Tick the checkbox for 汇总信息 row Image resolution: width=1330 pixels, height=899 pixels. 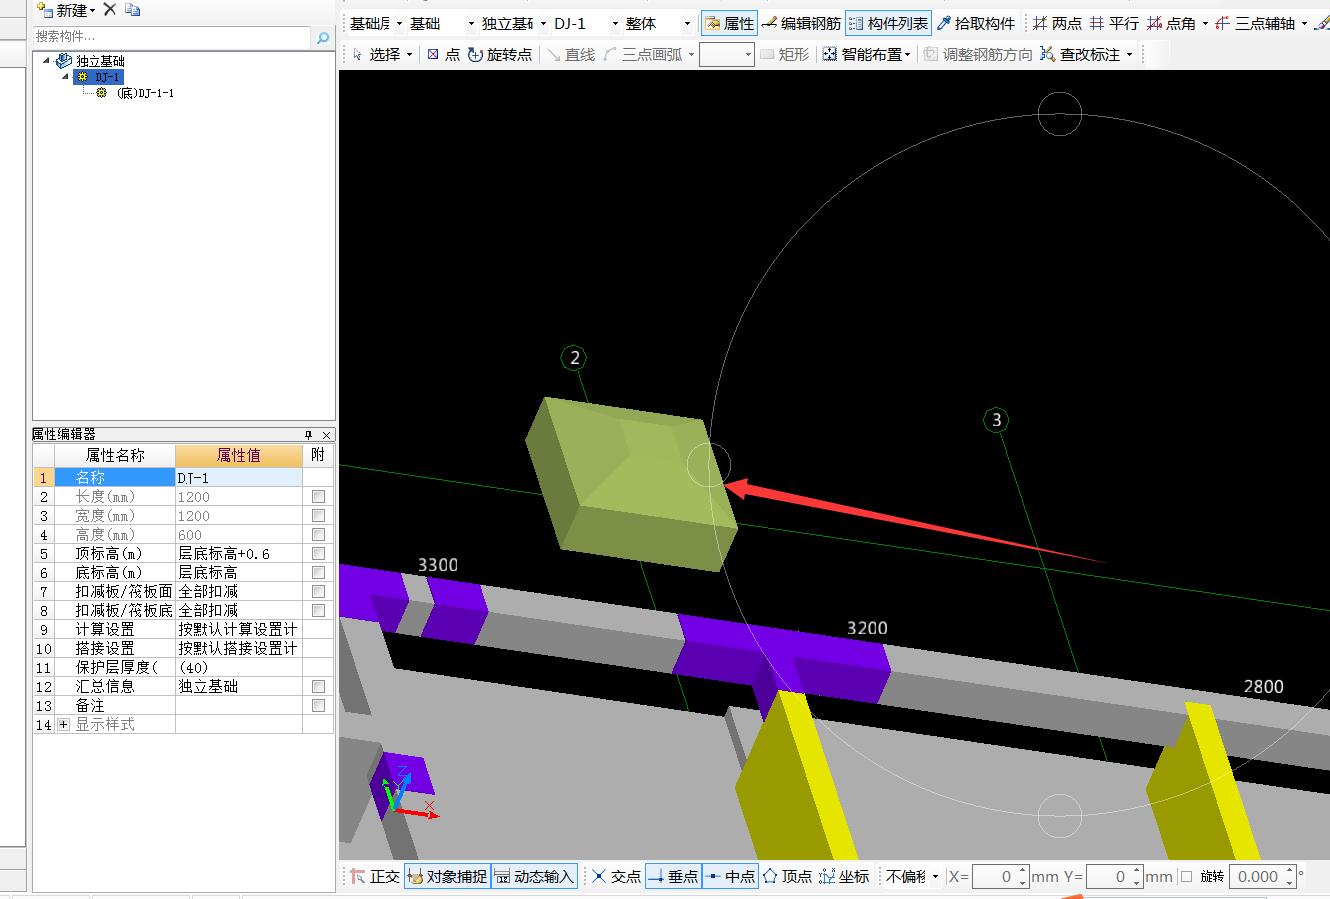(x=318, y=686)
